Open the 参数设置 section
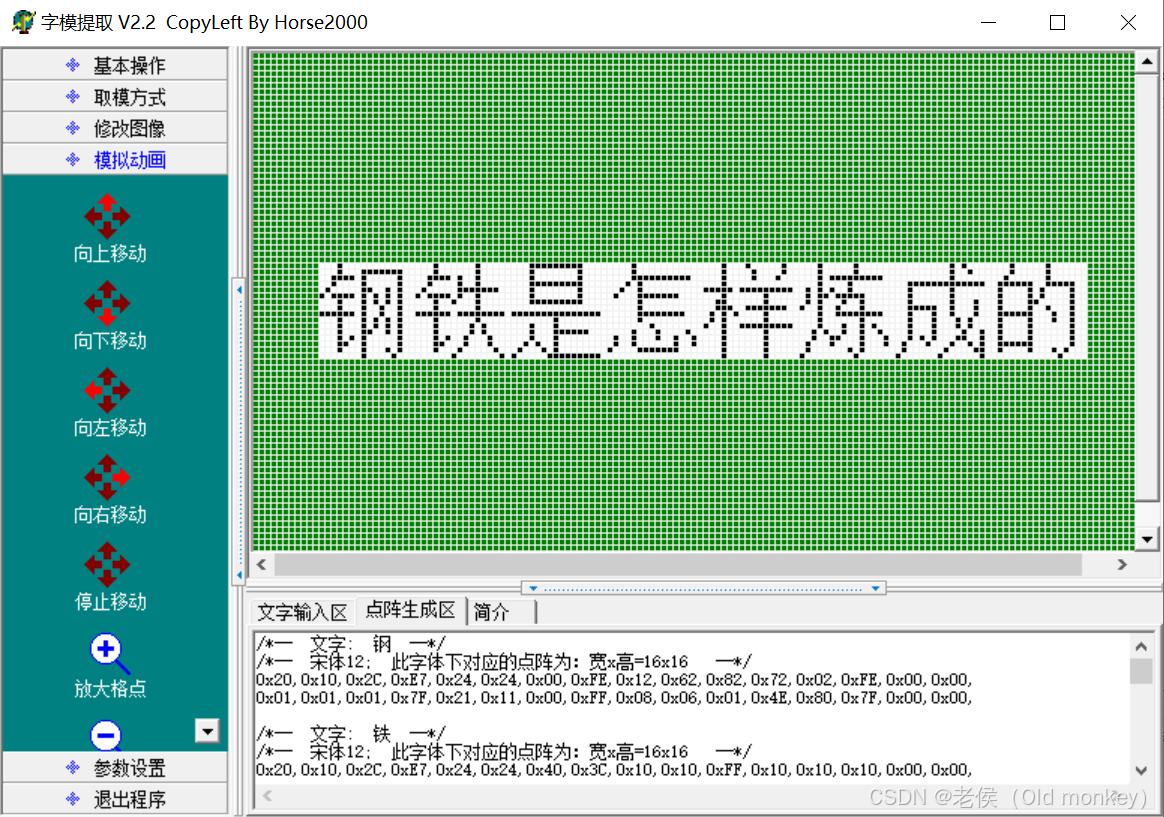Viewport: 1164px width, 817px height. [115, 767]
